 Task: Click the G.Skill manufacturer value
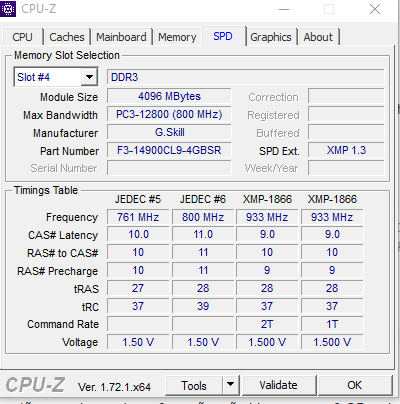(169, 132)
